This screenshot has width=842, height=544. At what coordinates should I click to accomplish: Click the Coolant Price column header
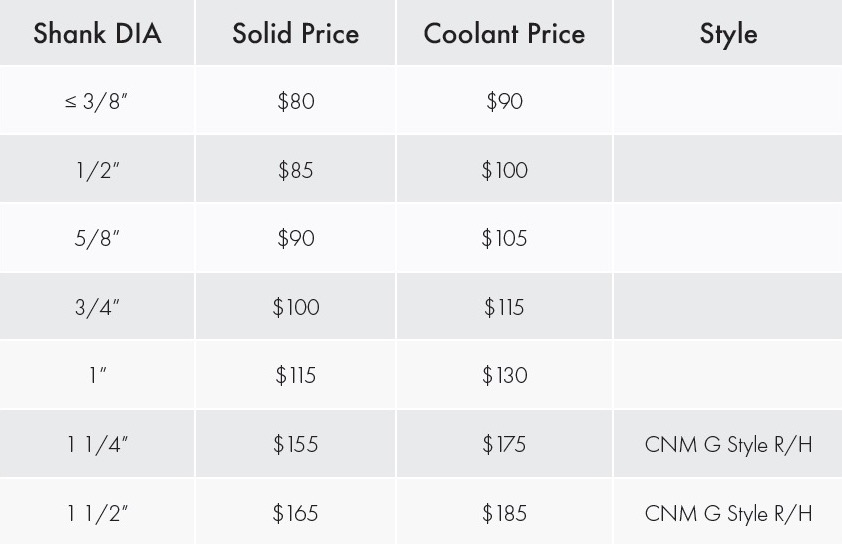pyautogui.click(x=504, y=33)
